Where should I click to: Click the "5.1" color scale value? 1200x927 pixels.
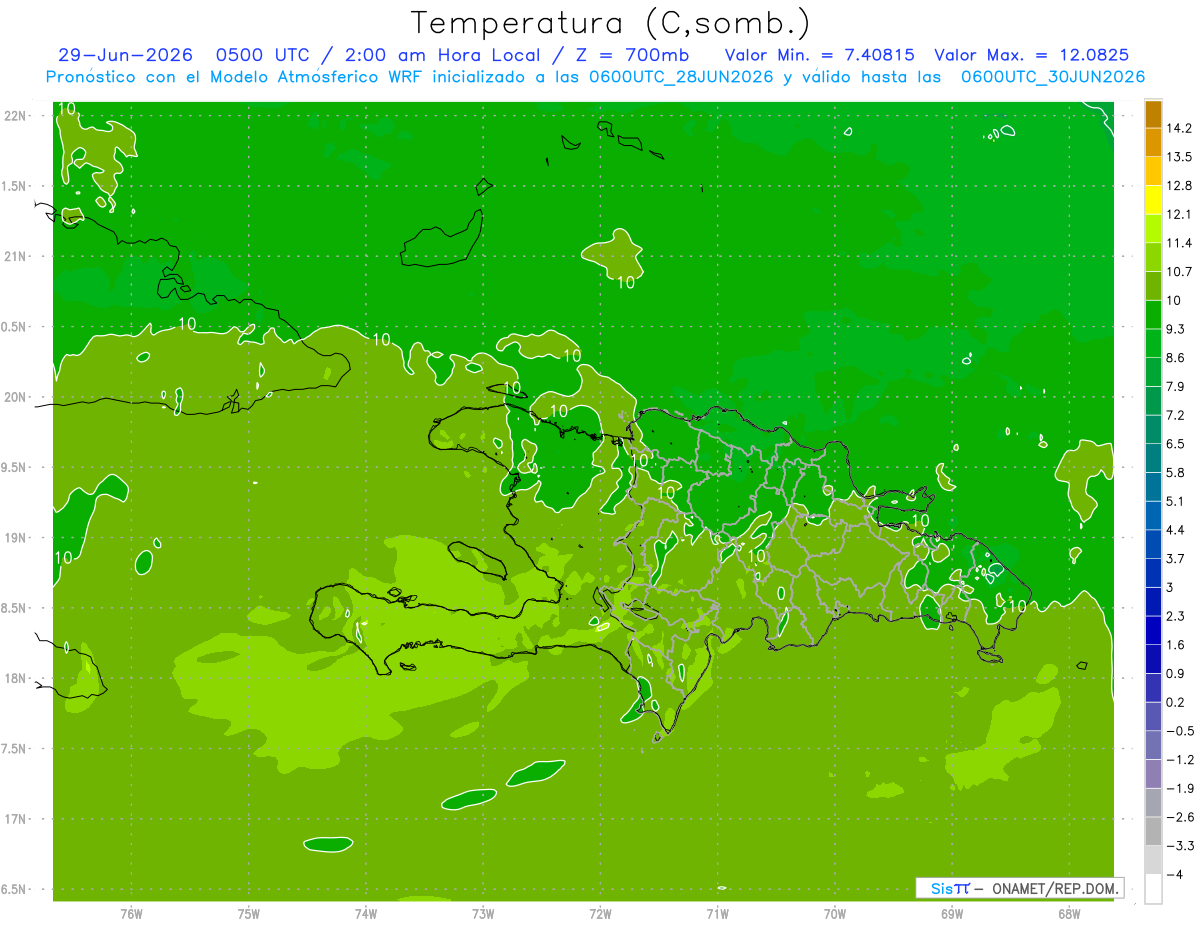coord(1176,502)
